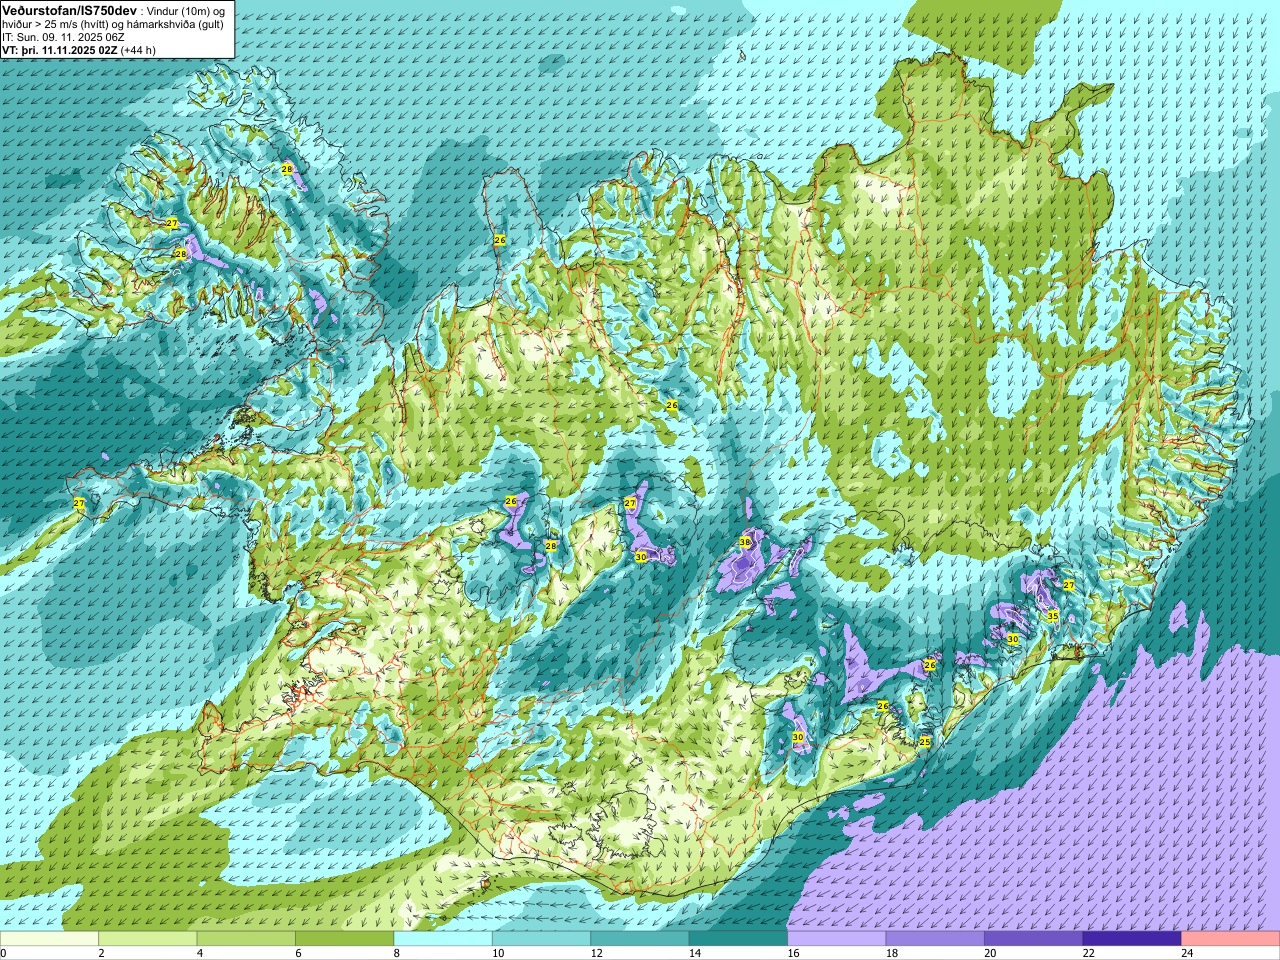Click the legend scale value 20
1280x960 pixels.
[990, 953]
